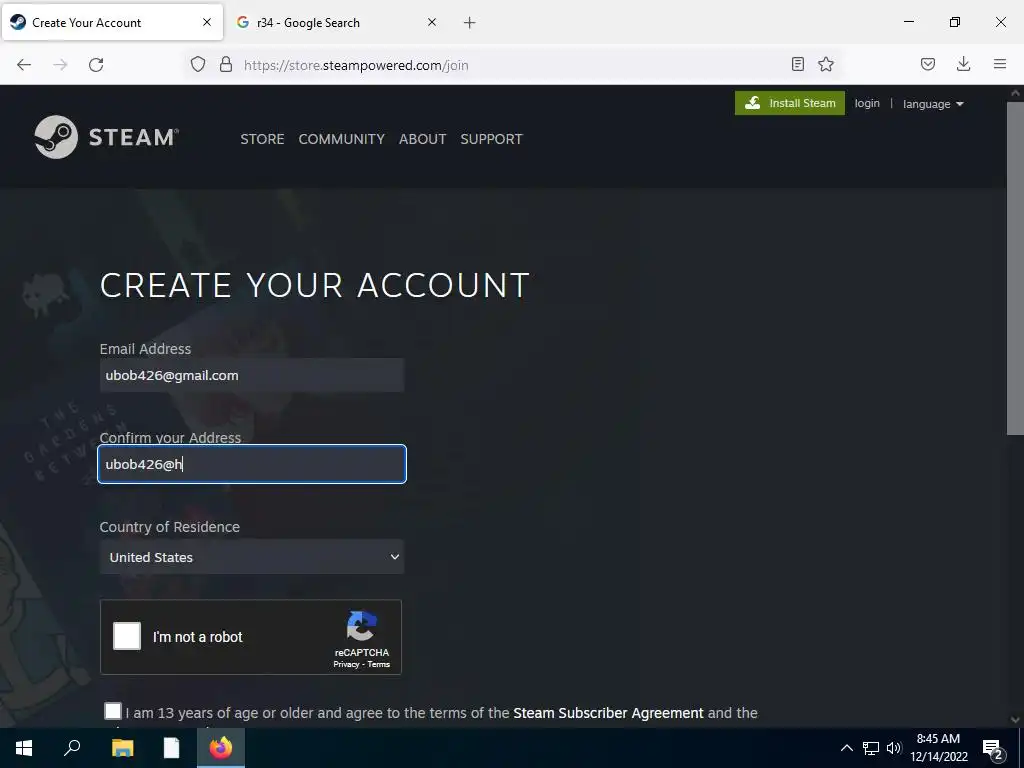Switch to Create Your Account tab
Screen dimensions: 1024x768
(112, 23)
